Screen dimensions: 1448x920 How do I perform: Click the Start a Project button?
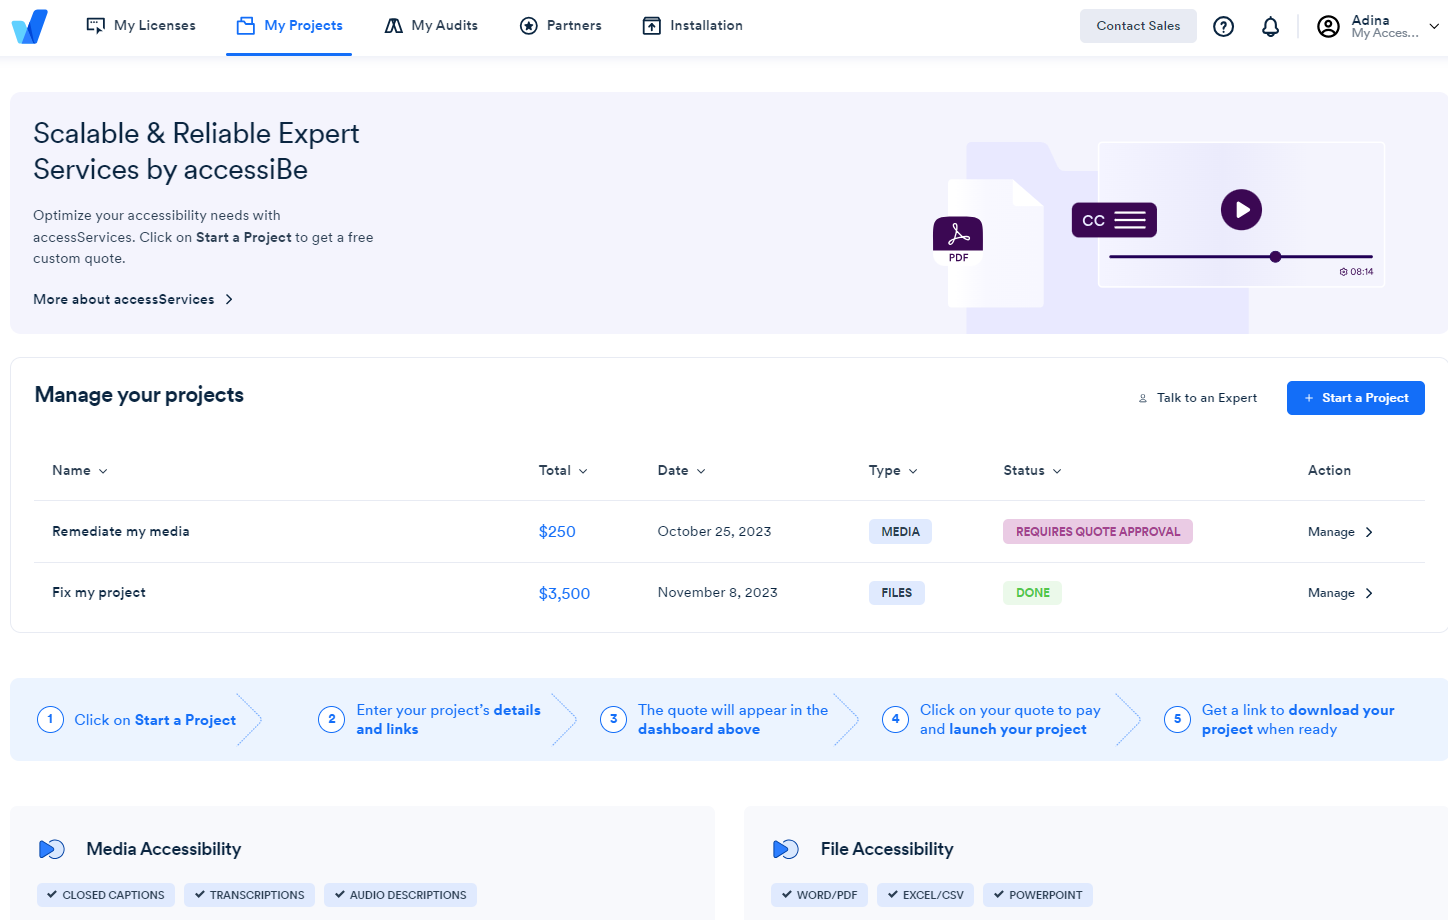1355,398
